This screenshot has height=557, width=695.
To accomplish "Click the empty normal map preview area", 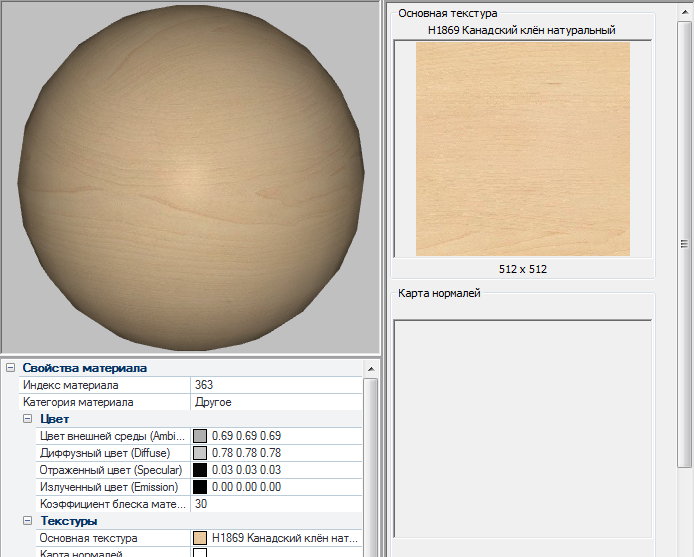I will 523,429.
